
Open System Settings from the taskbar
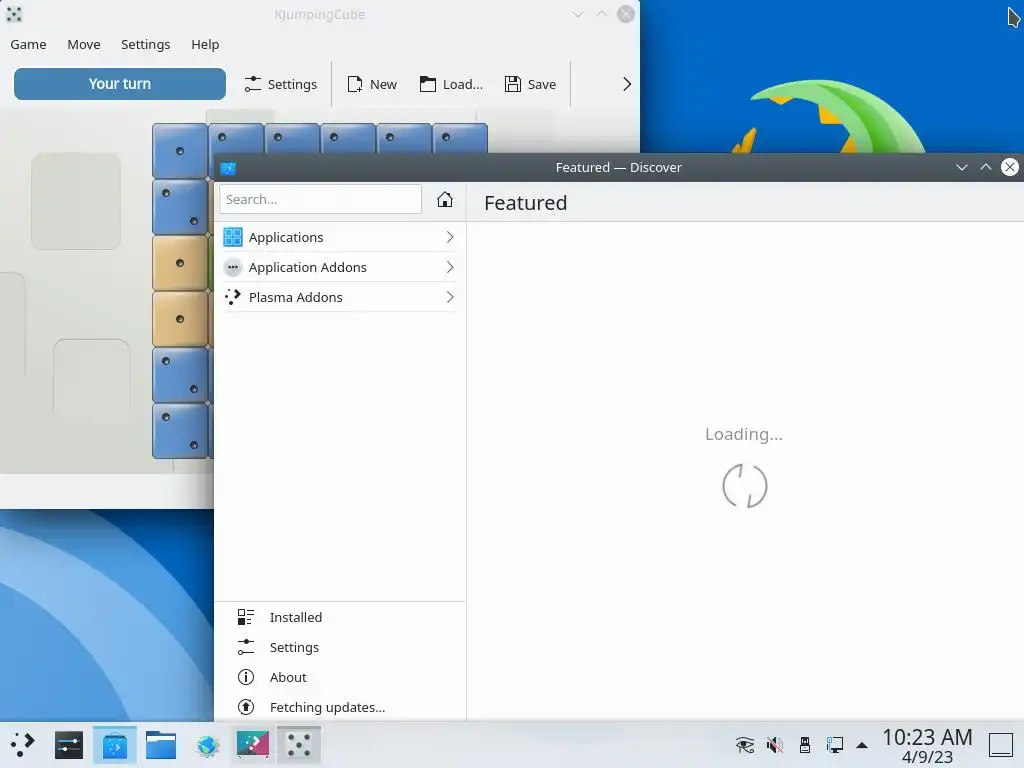point(69,744)
